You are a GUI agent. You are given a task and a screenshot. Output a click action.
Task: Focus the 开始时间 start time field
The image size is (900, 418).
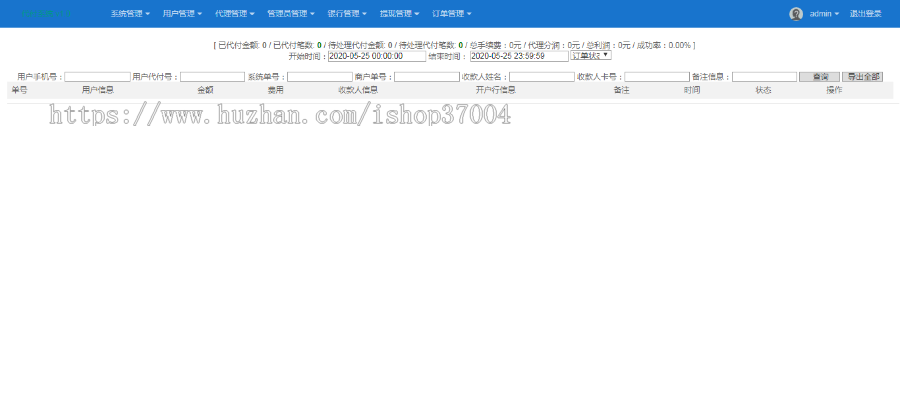coord(377,56)
